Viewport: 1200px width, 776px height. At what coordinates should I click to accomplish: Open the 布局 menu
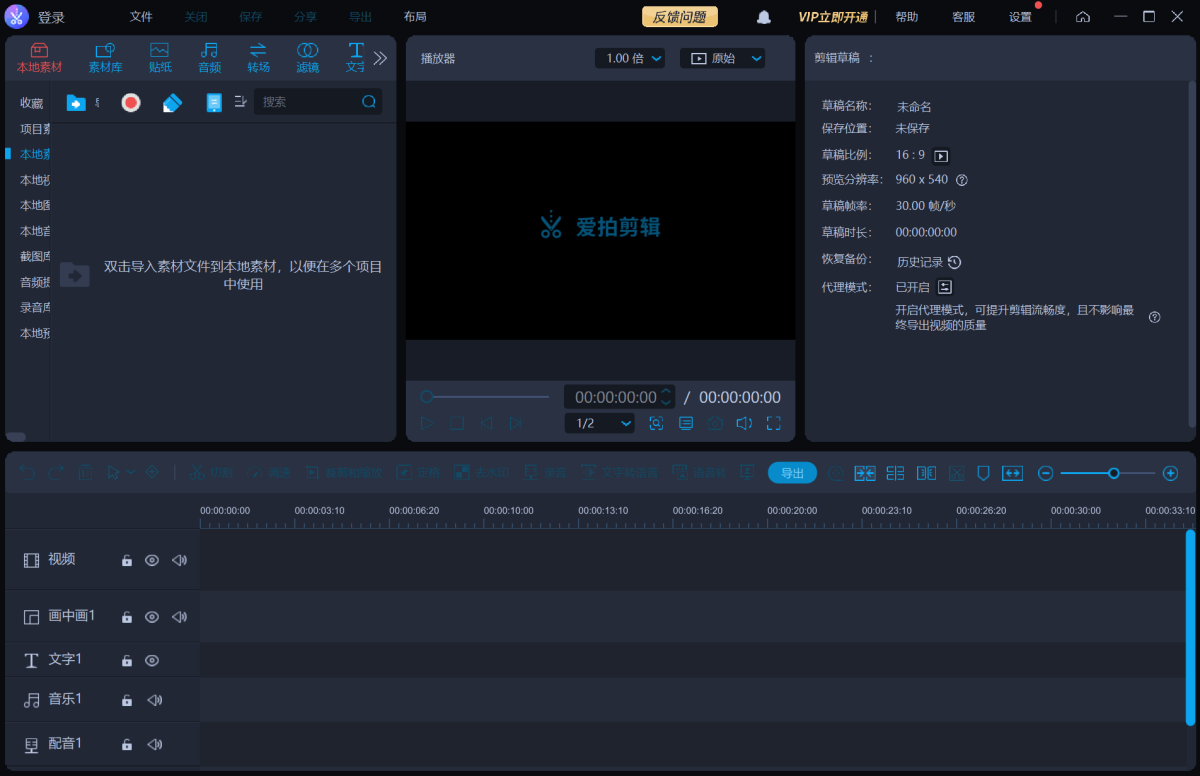(x=415, y=17)
